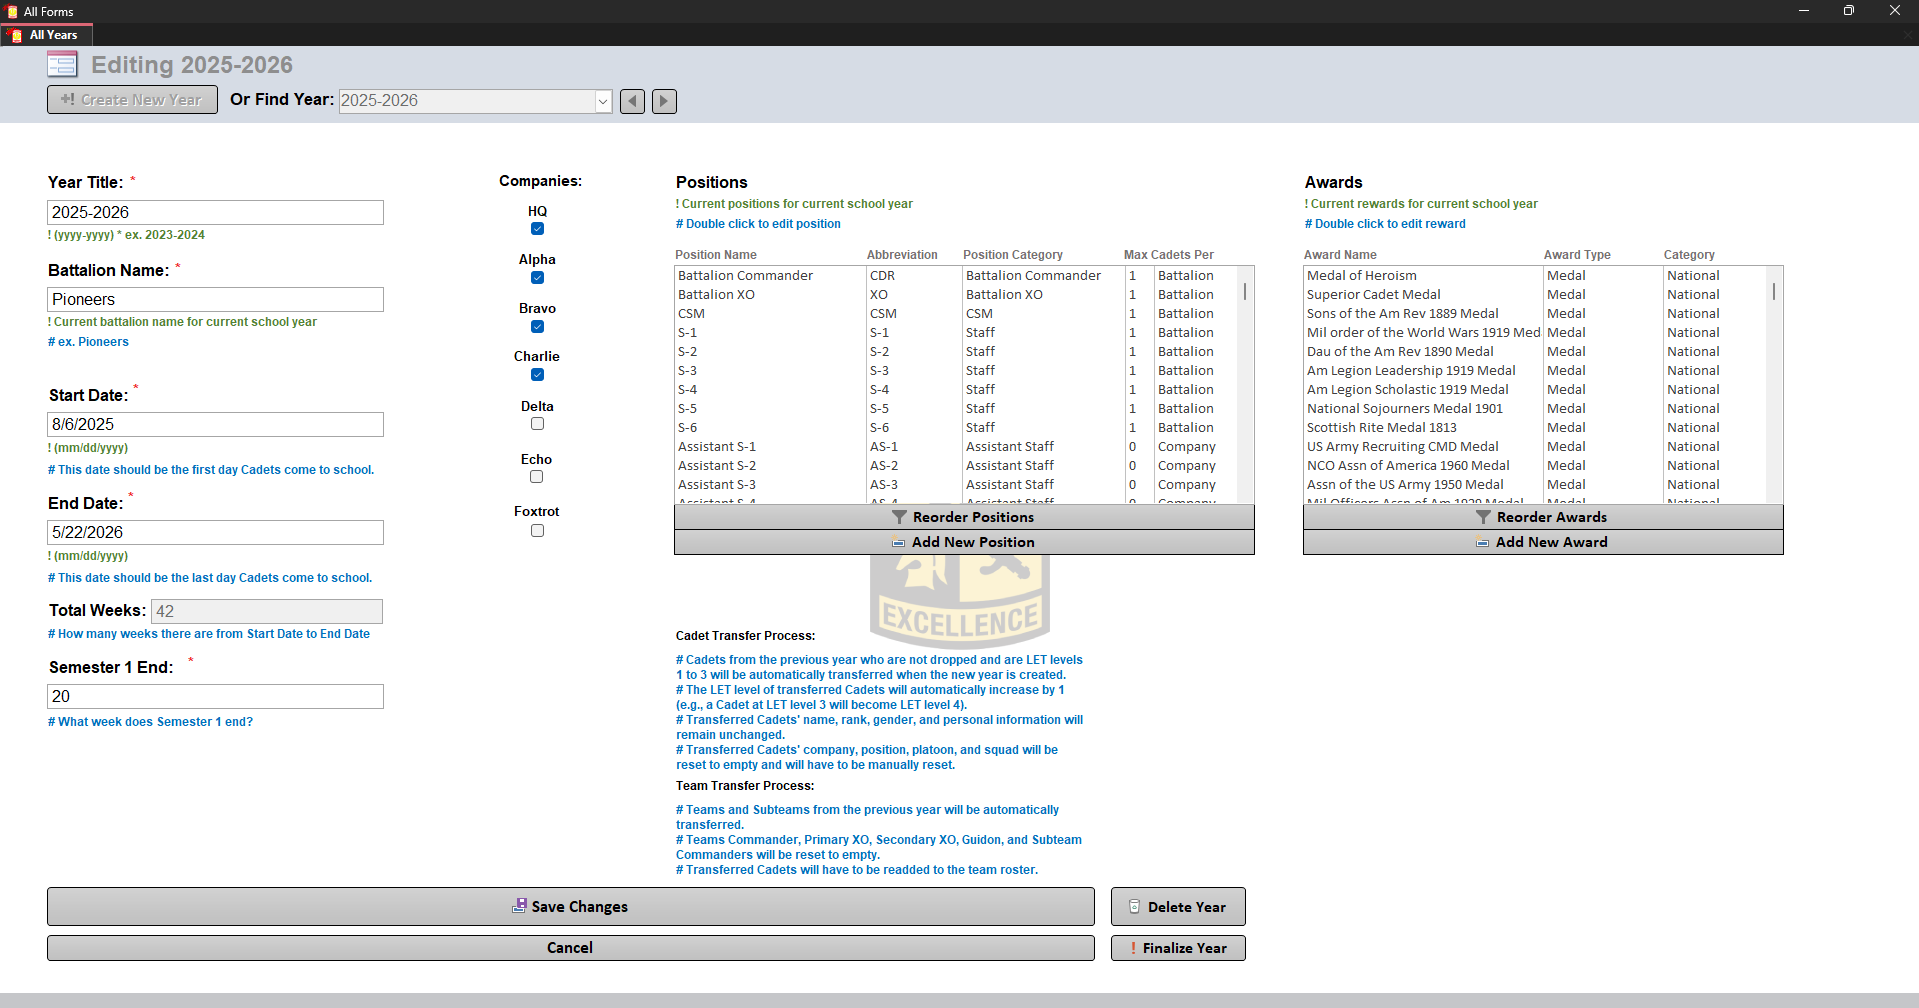Click the funnel icon on Reorder Positions
The image size is (1919, 1008).
[x=899, y=517]
